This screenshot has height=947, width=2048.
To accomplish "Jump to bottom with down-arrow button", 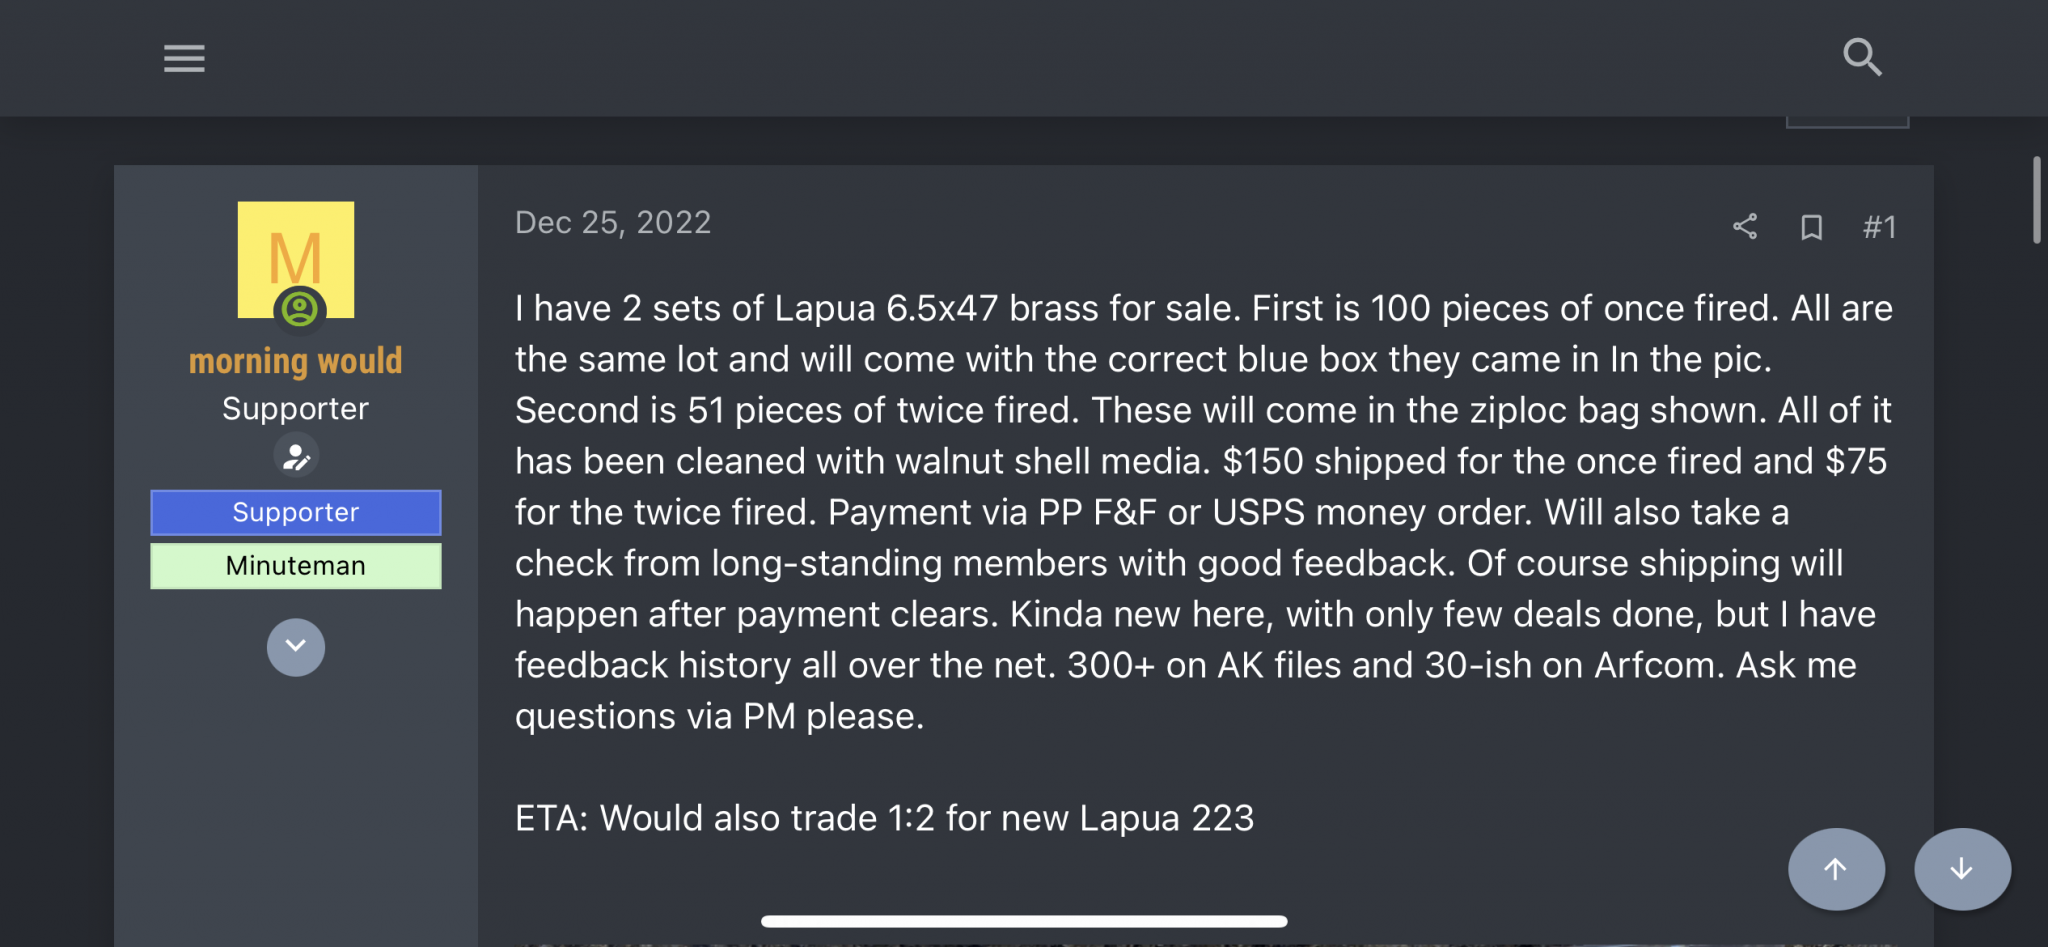I will 1962,869.
